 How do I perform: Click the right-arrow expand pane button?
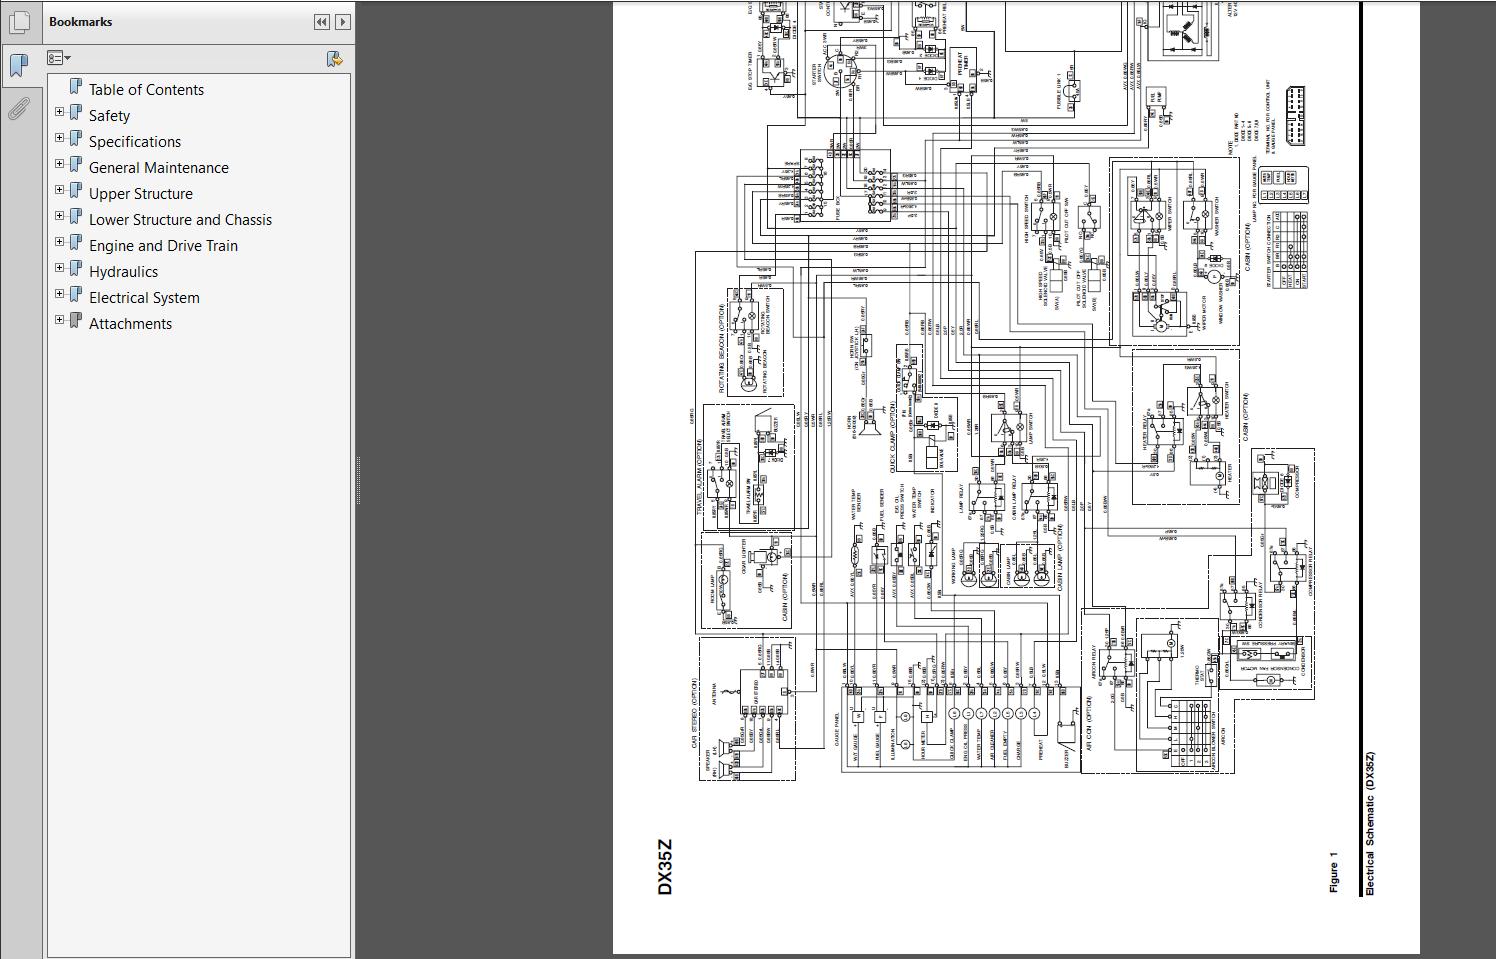pyautogui.click(x=343, y=21)
